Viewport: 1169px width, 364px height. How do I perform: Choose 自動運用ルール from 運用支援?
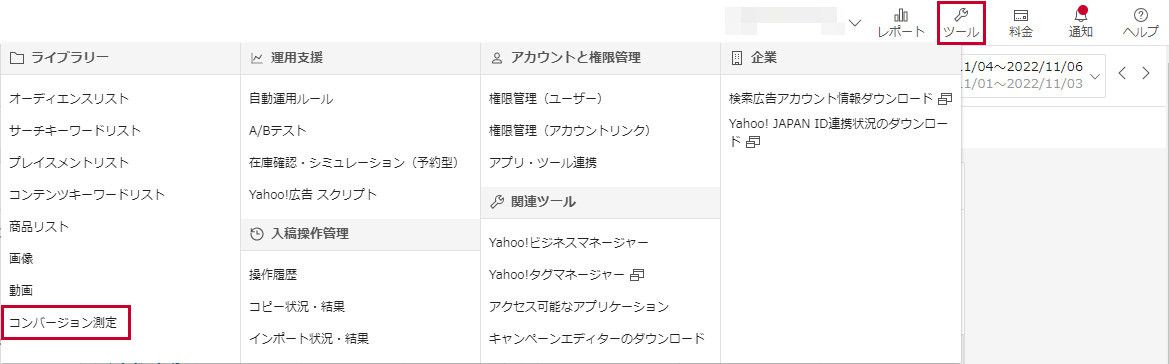[x=291, y=98]
